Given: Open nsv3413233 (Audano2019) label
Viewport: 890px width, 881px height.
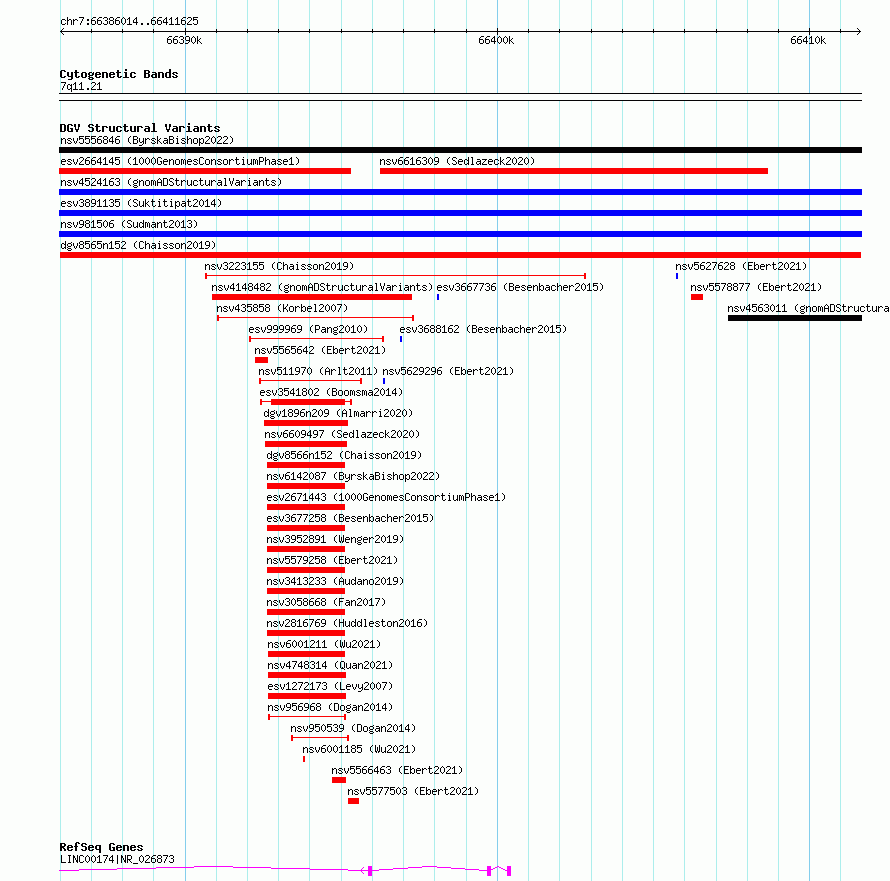Looking at the screenshot, I should coord(335,581).
